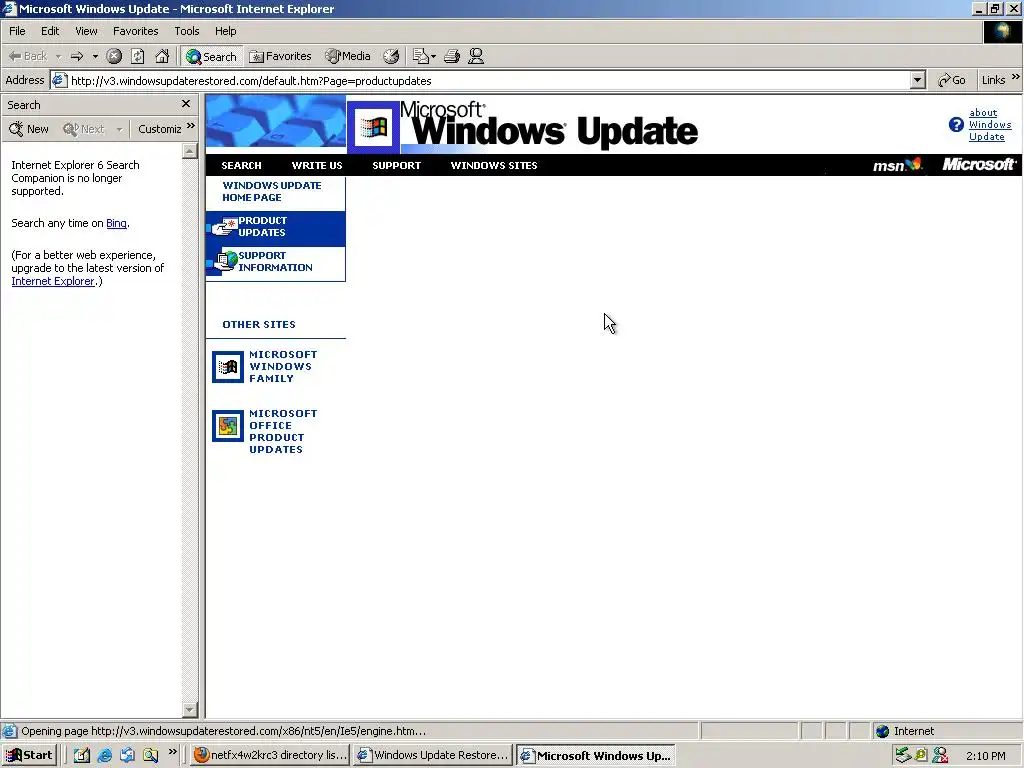Click the Edit page toolbar icon
The height and width of the screenshot is (768, 1024).
coord(420,56)
